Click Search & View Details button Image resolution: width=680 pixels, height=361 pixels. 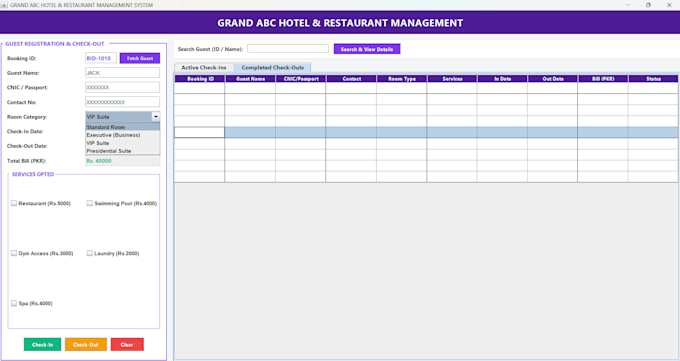367,49
